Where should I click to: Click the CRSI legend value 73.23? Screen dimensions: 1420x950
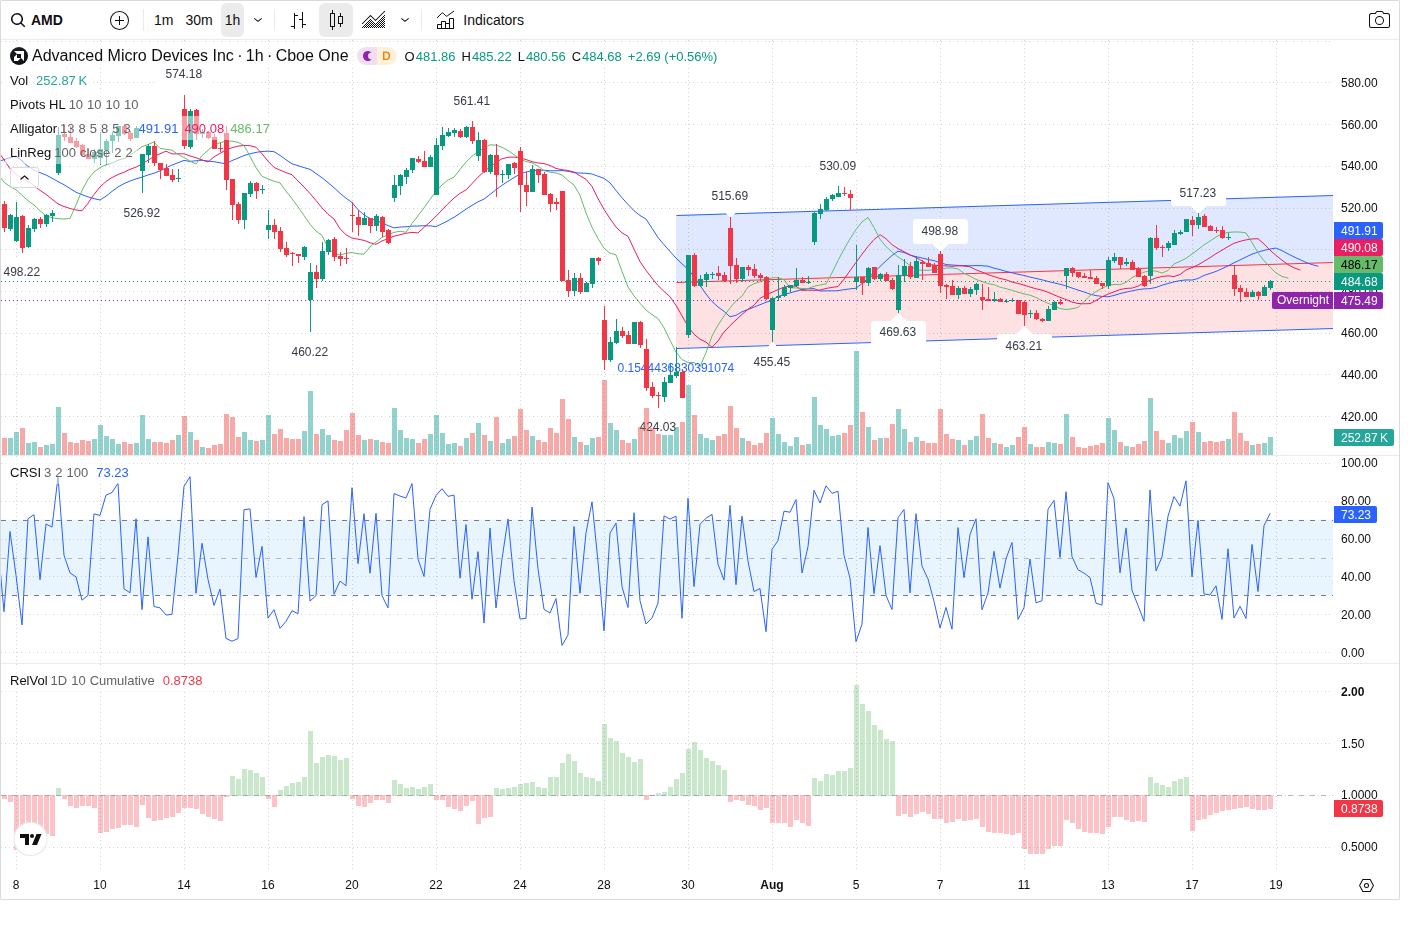112,472
